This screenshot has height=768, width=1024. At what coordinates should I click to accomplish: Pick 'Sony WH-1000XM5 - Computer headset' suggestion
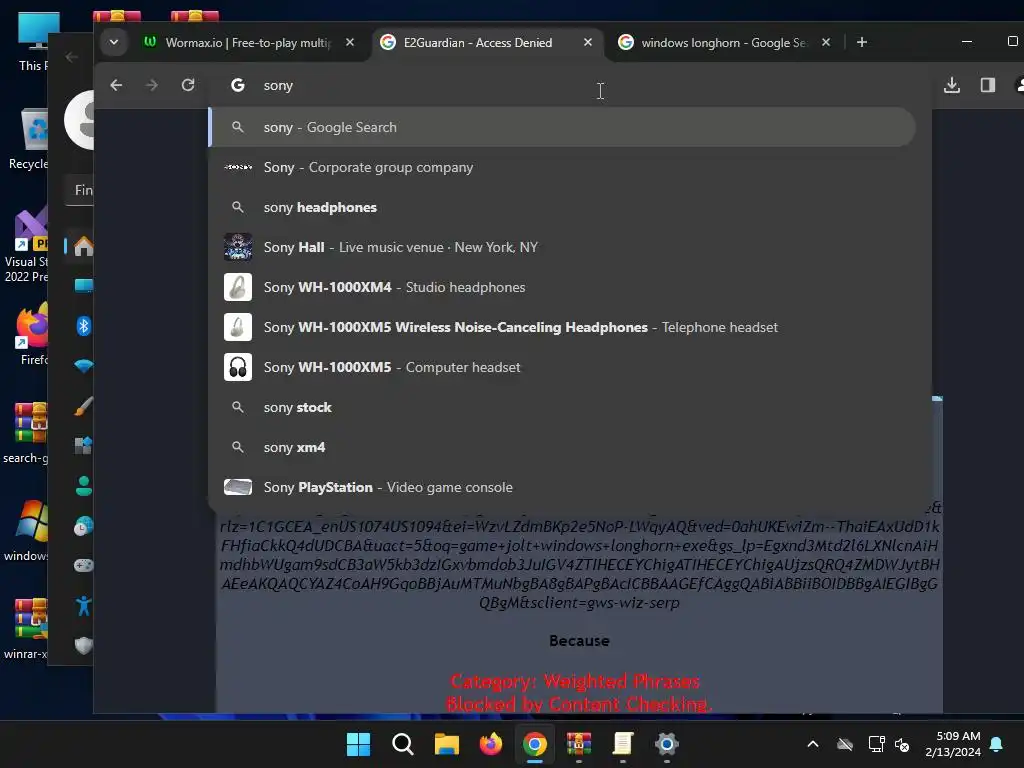[562, 367]
